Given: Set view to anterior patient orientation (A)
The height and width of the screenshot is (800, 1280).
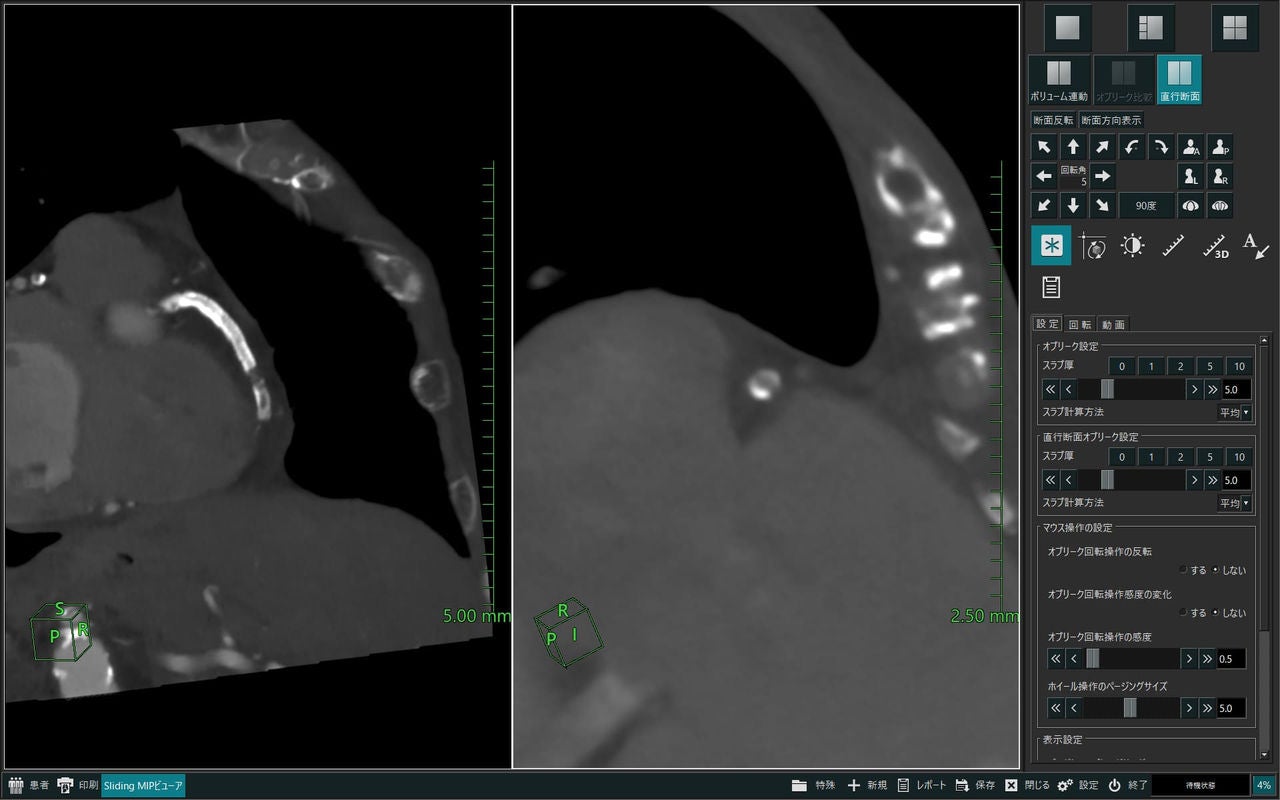Looking at the screenshot, I should point(1190,147).
